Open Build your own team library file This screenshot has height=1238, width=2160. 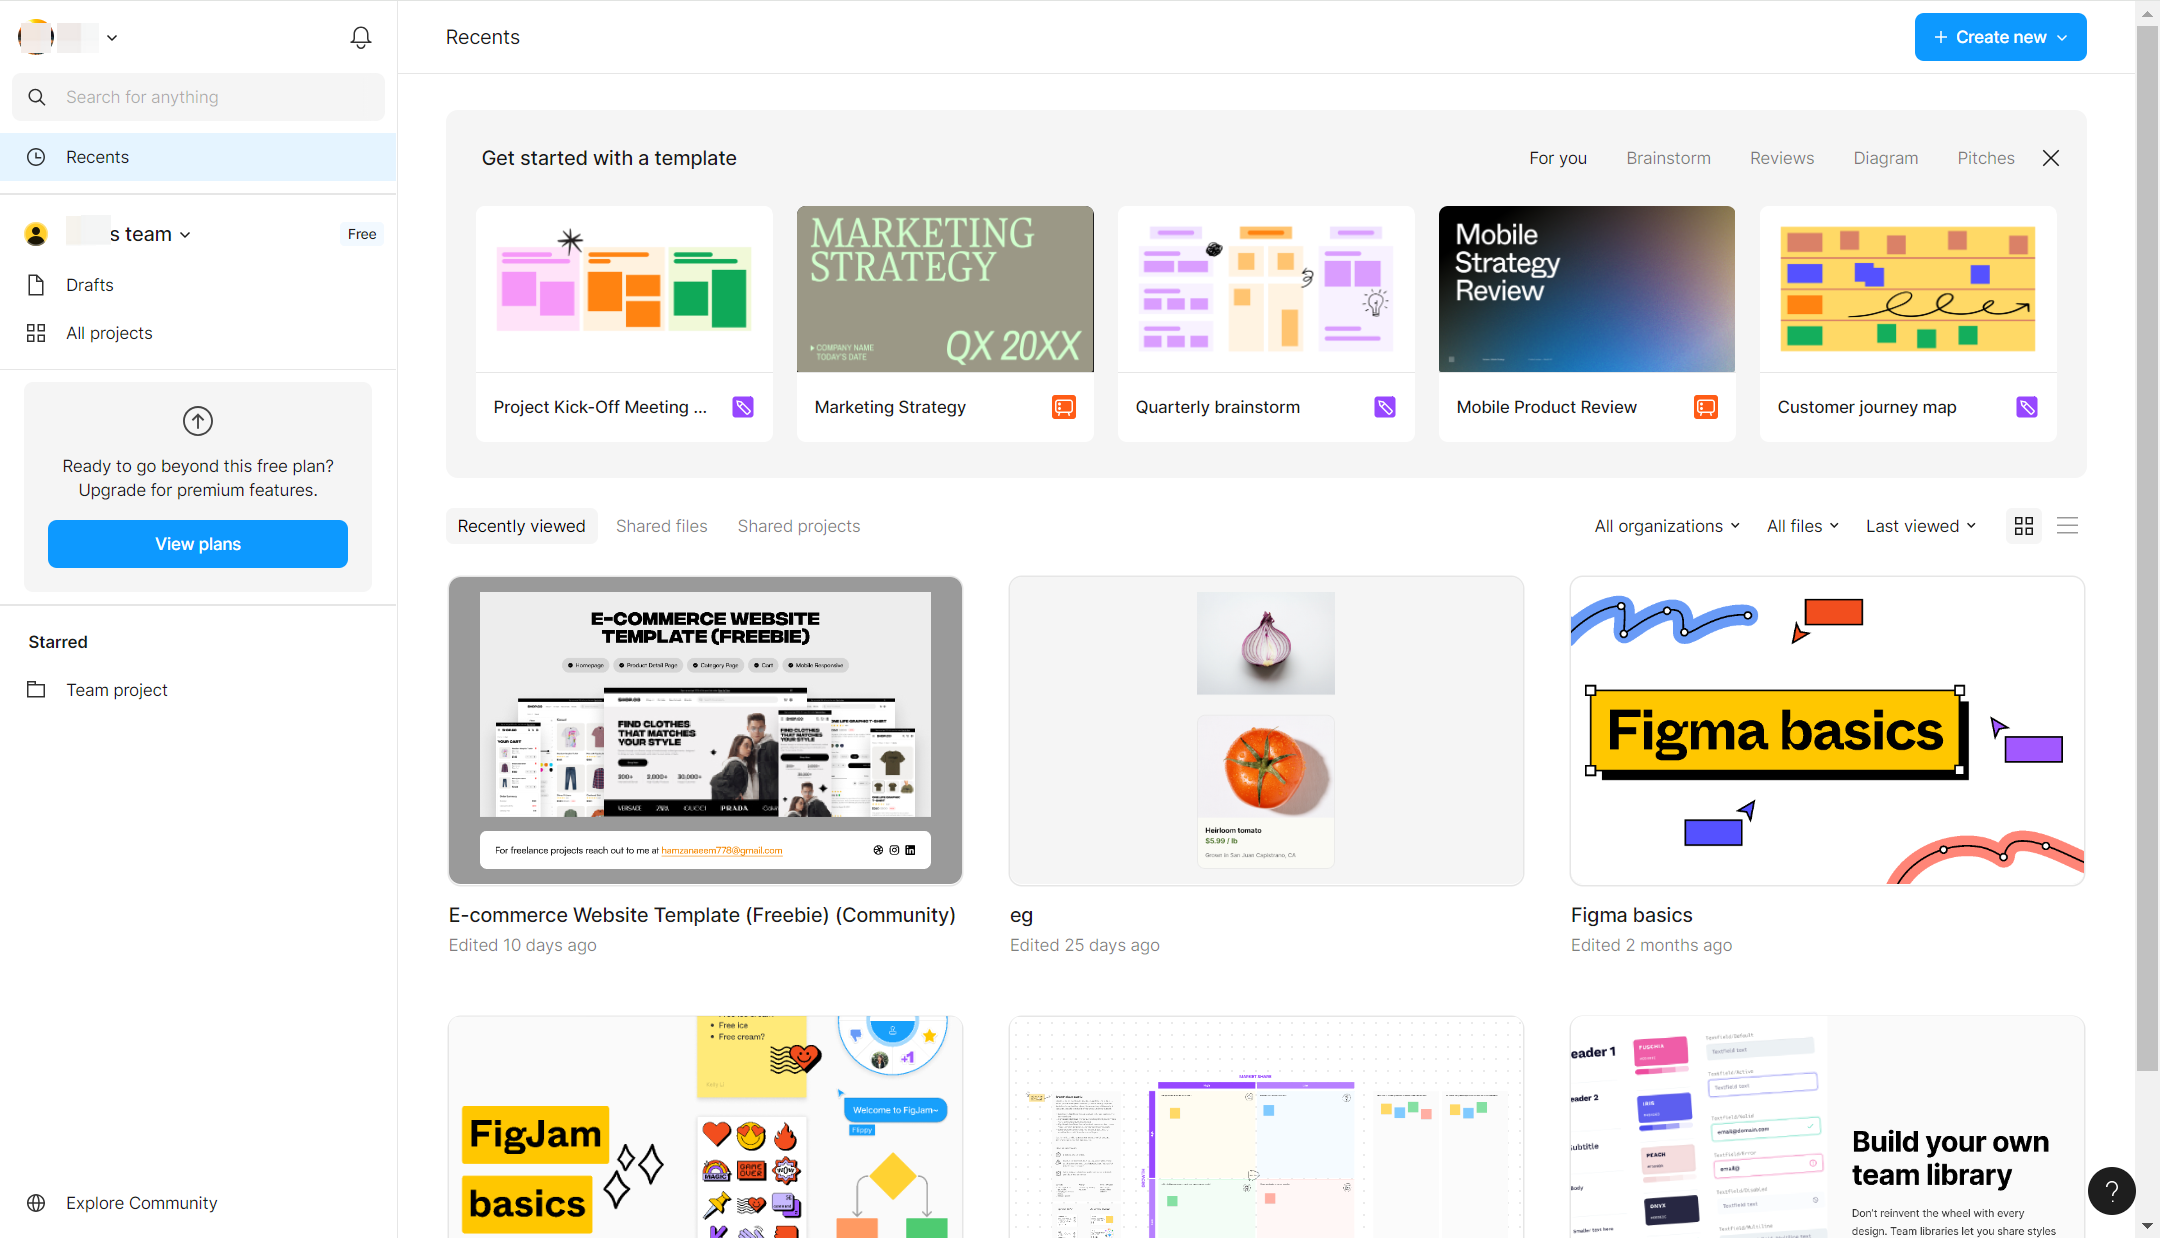(x=1828, y=1127)
